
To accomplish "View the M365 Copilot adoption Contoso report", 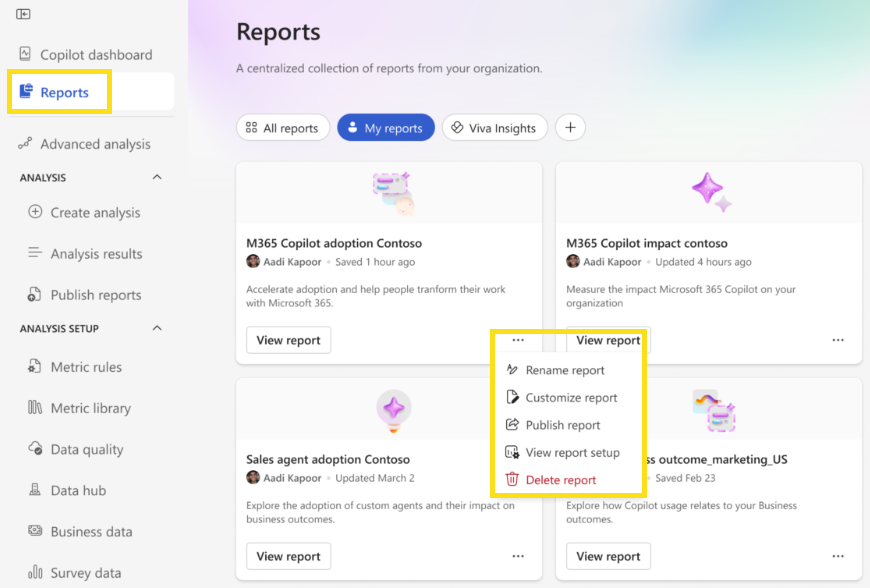I will pyautogui.click(x=288, y=340).
